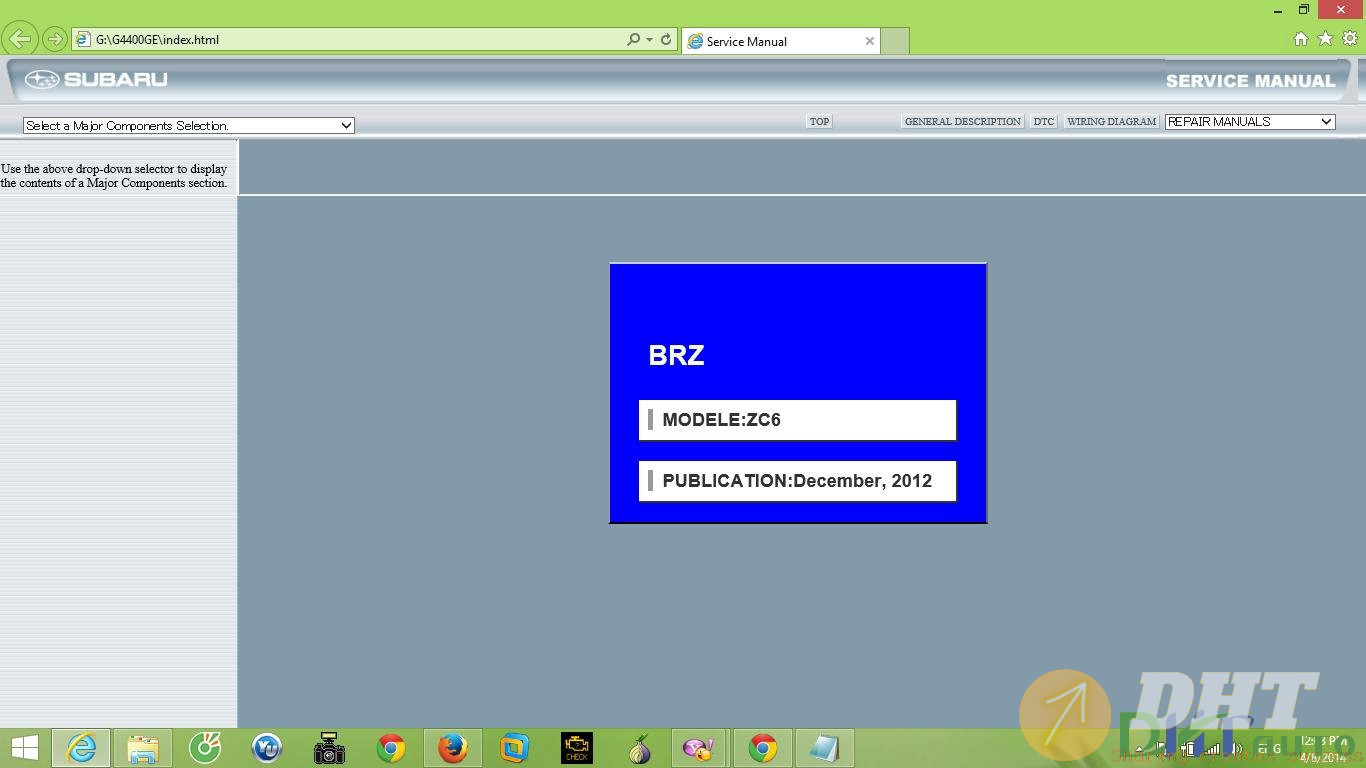Open the Windows Start button
This screenshot has width=1366, height=768.
pyautogui.click(x=24, y=748)
